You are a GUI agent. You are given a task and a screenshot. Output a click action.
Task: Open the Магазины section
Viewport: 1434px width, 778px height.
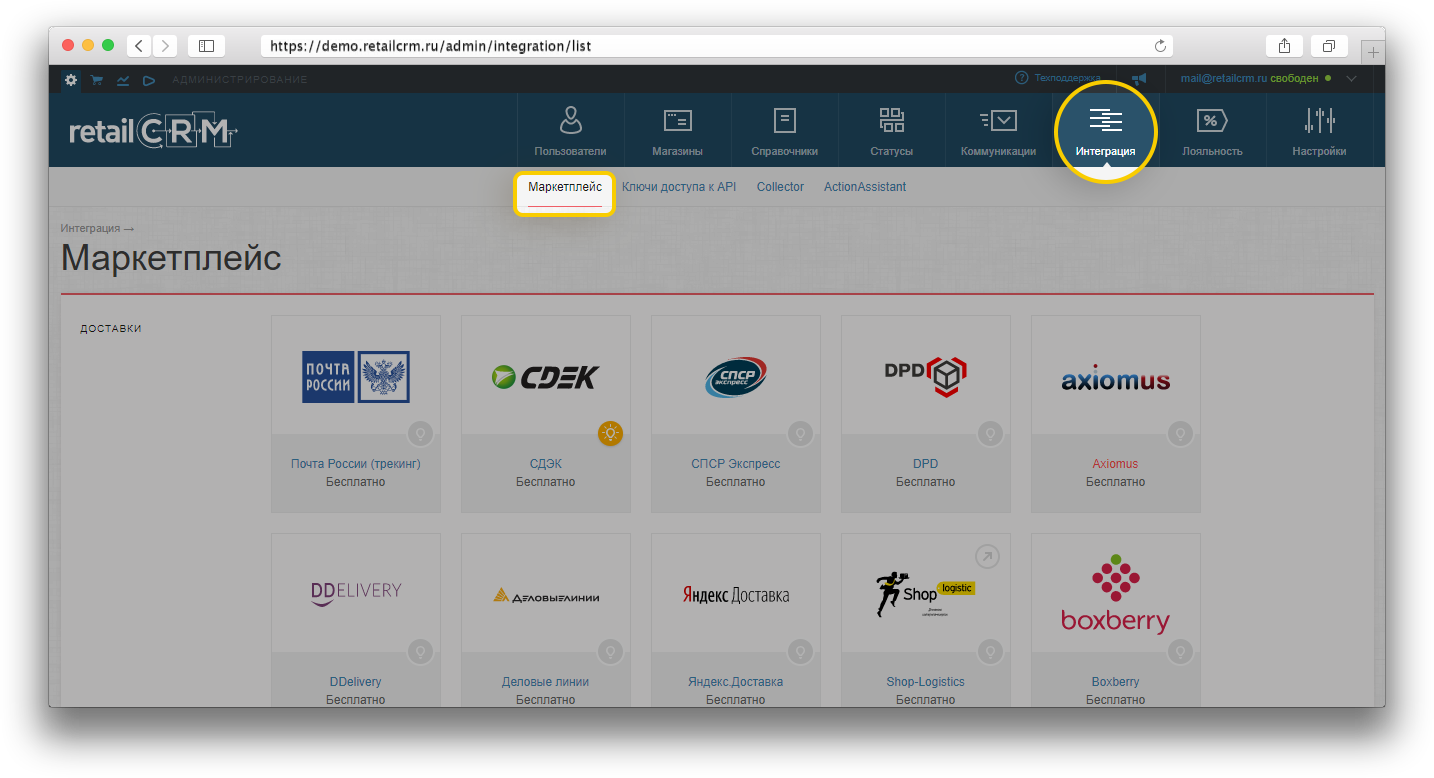click(677, 131)
